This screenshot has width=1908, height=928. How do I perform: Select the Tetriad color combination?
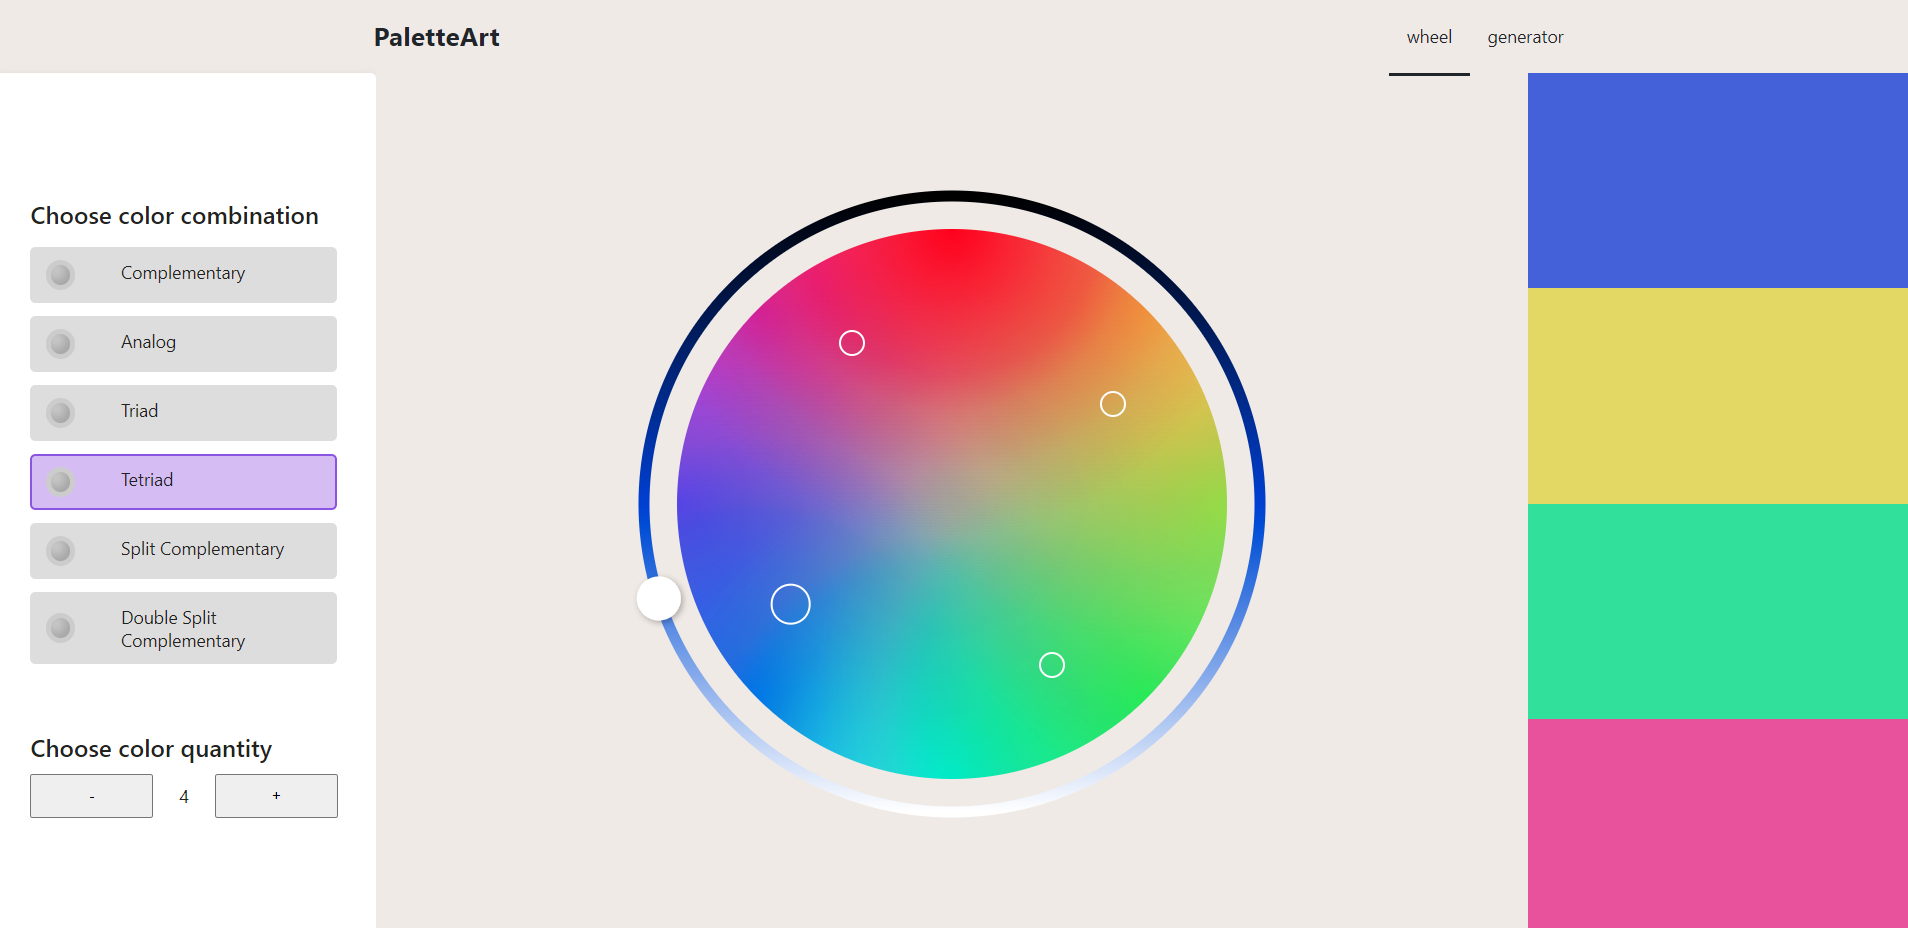click(x=183, y=481)
